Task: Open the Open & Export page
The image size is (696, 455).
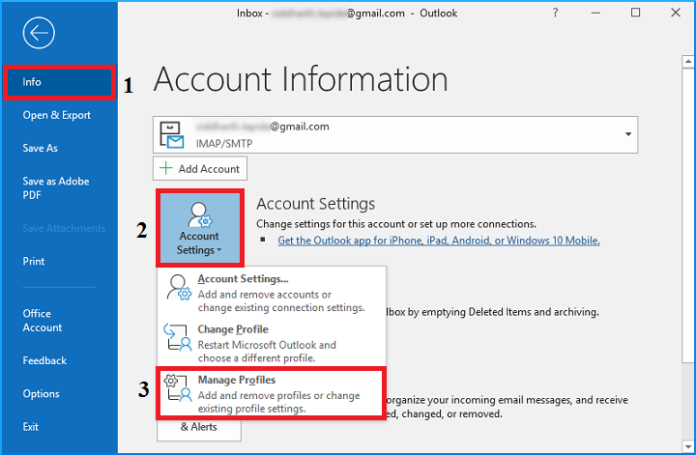Action: (56, 115)
